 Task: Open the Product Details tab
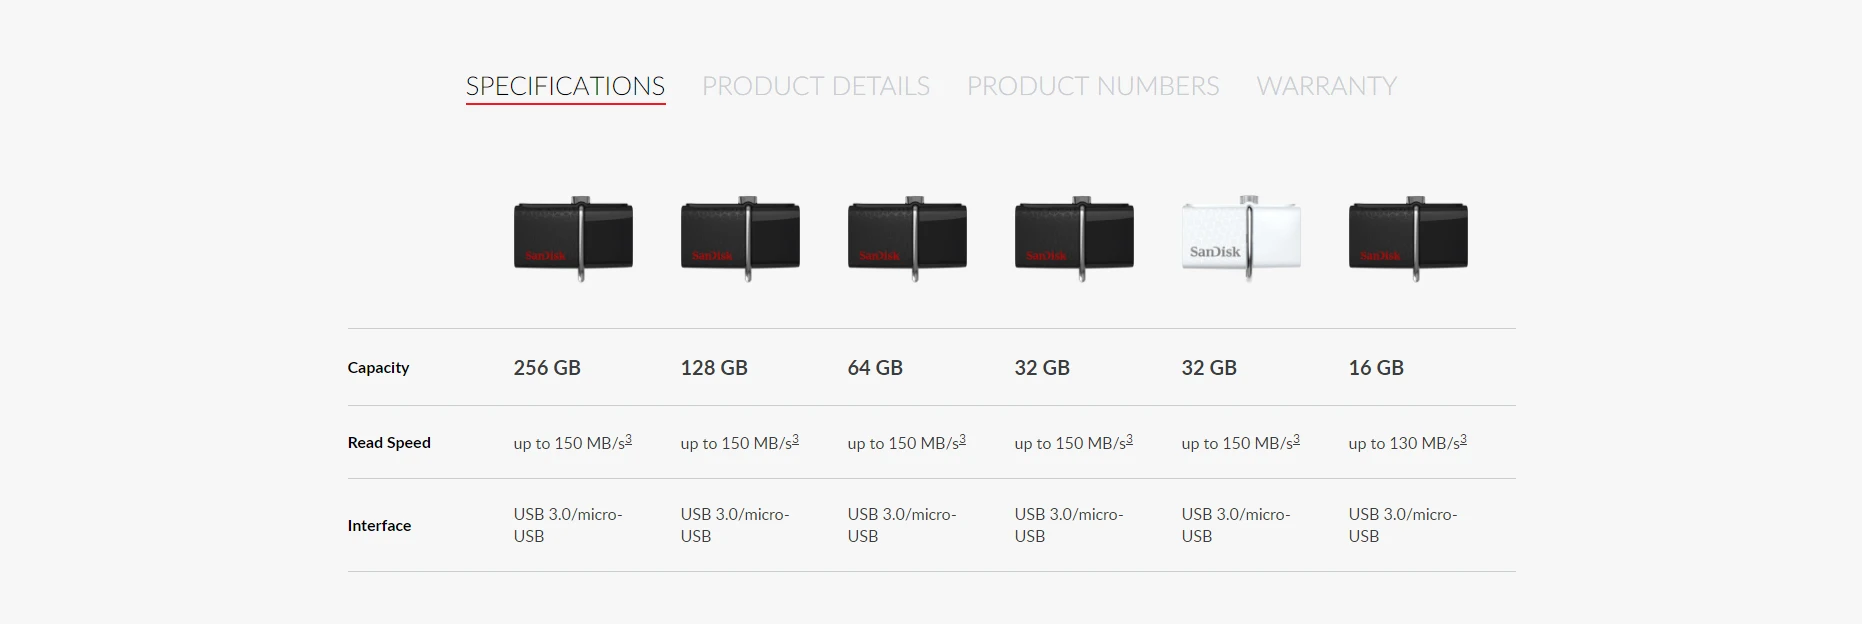click(x=815, y=86)
